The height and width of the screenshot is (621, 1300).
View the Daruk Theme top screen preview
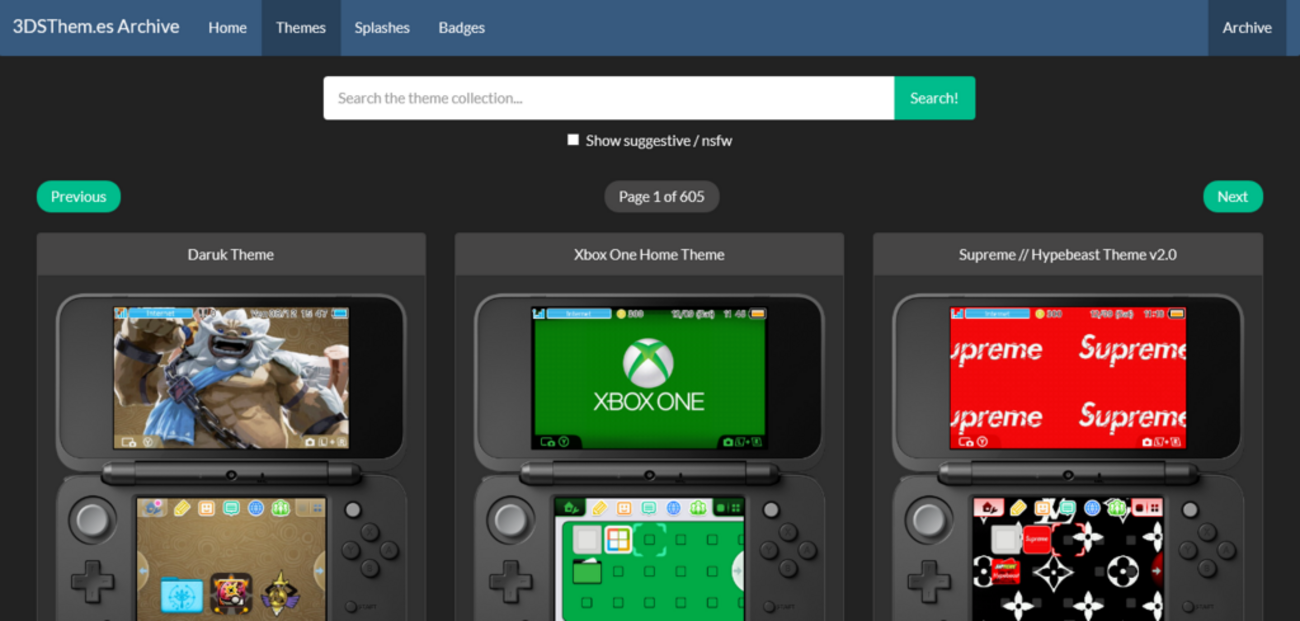click(x=231, y=377)
